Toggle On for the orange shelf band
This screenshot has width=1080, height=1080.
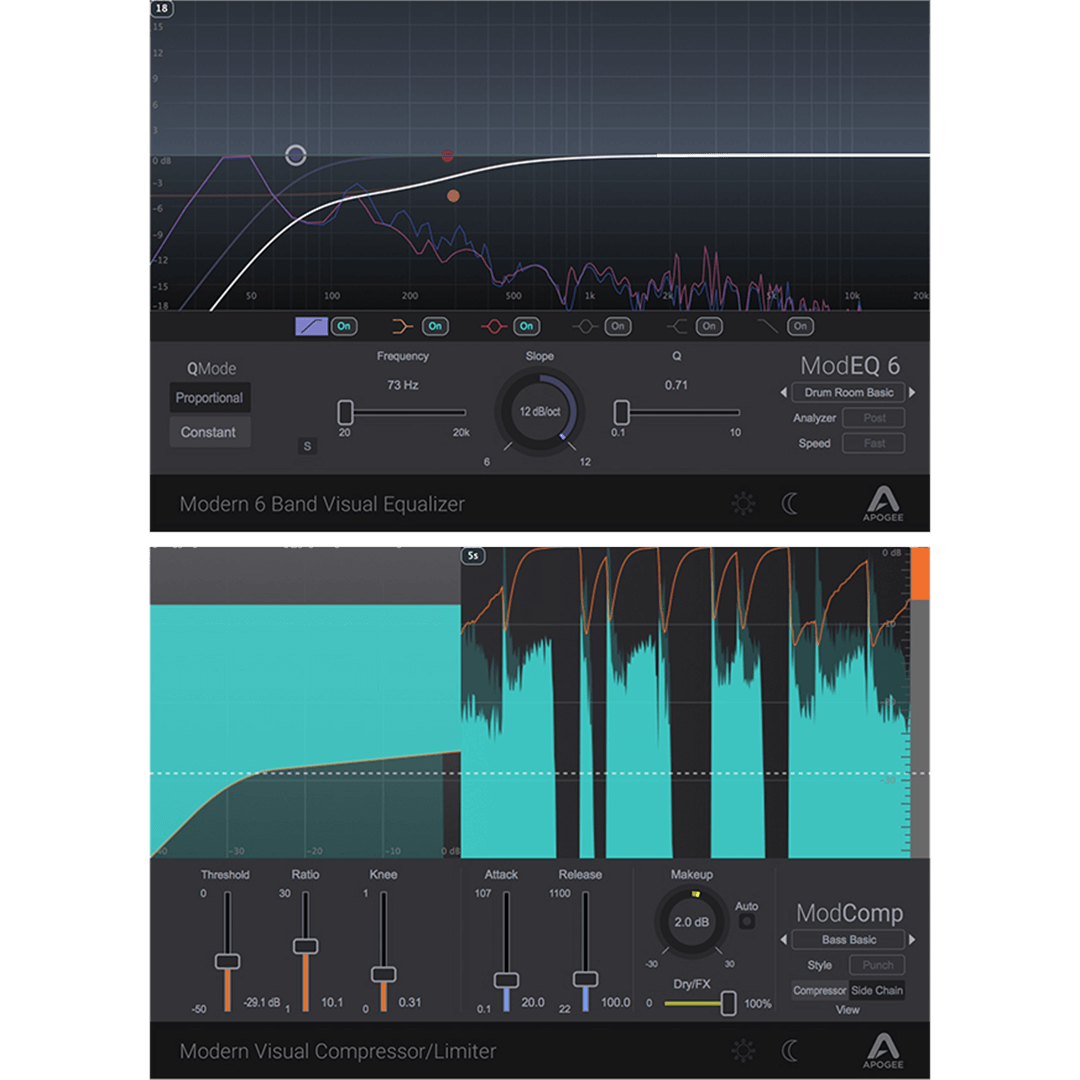pos(435,326)
